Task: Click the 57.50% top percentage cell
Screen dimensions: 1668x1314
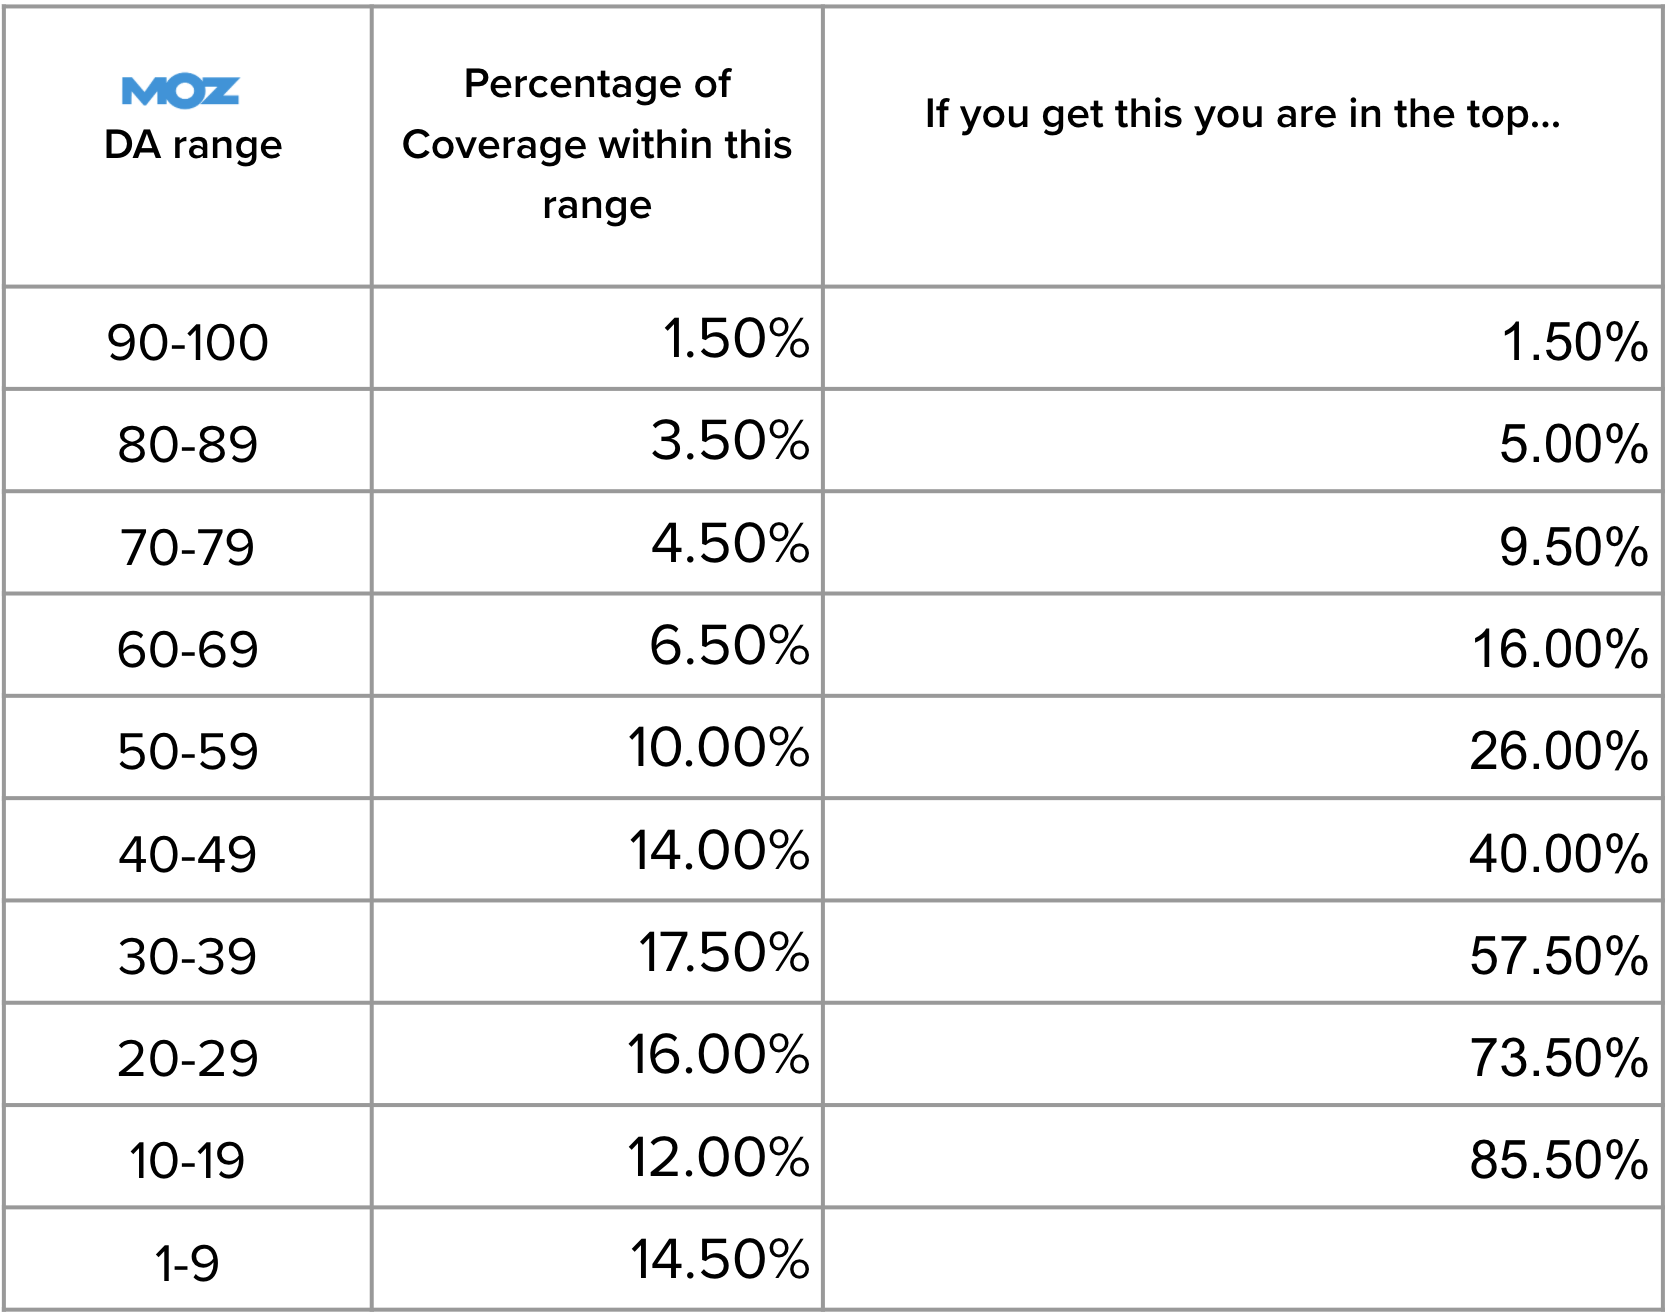Action: [x=1558, y=956]
